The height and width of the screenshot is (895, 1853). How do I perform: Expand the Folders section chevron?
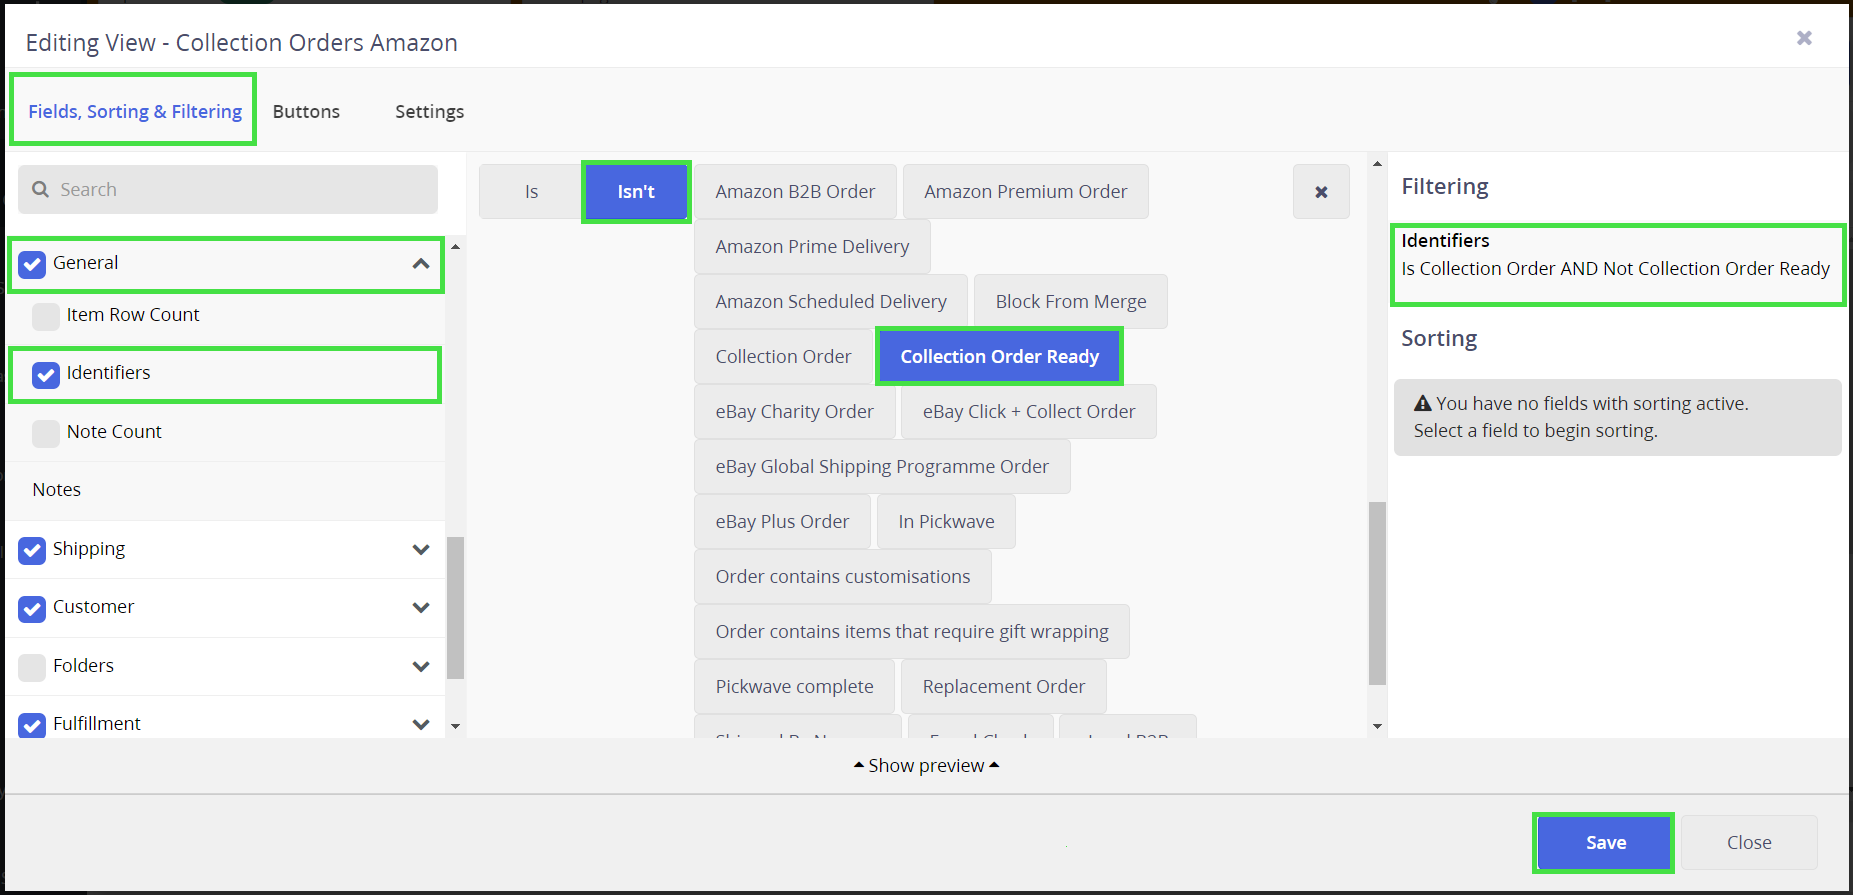[x=421, y=666]
